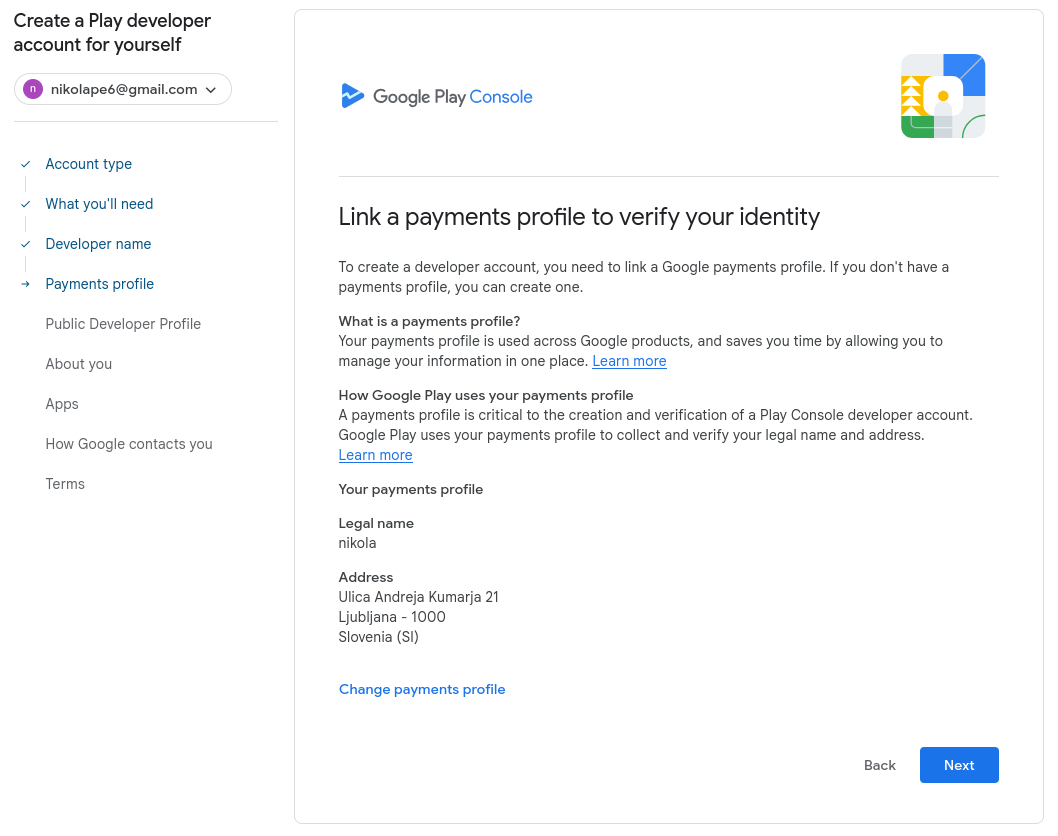Image resolution: width=1058 pixels, height=836 pixels.
Task: Select the Apps step in sidebar
Action: [61, 404]
